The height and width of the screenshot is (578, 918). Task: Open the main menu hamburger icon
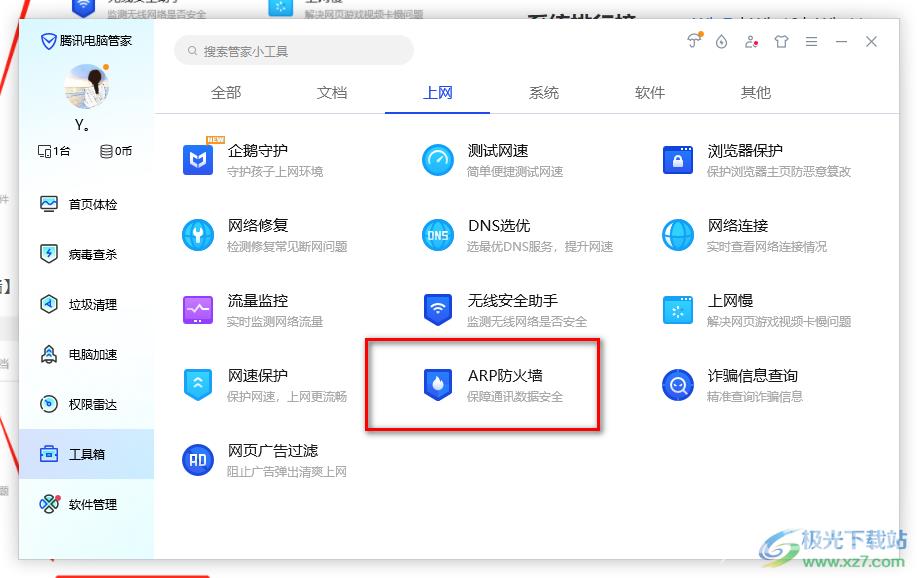tap(812, 42)
